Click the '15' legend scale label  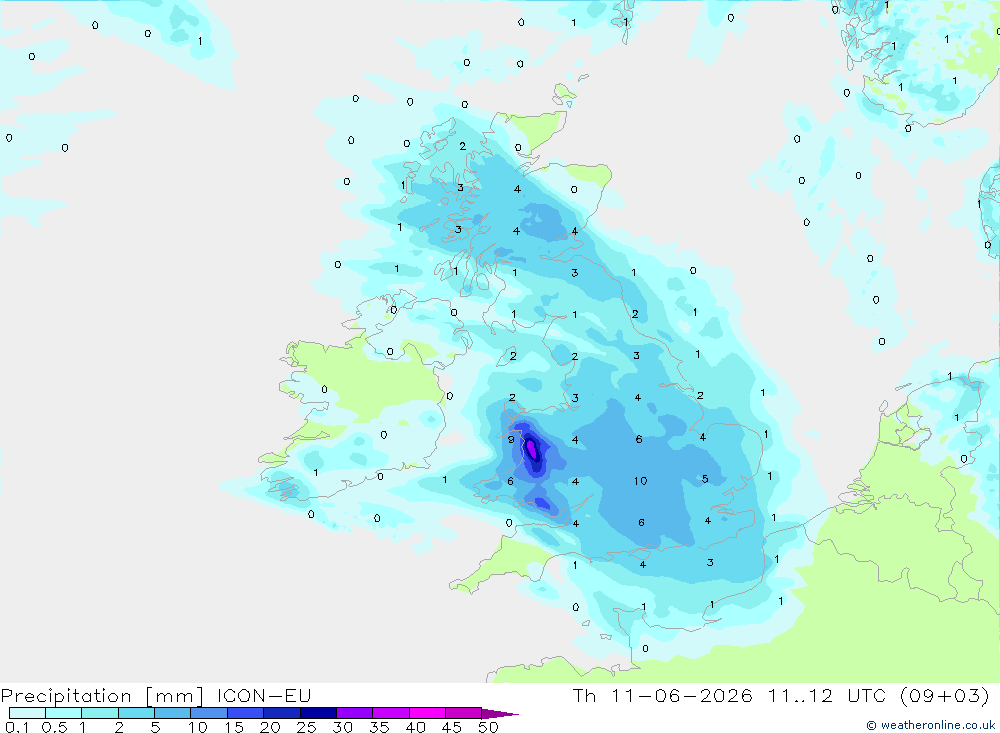pyautogui.click(x=234, y=727)
